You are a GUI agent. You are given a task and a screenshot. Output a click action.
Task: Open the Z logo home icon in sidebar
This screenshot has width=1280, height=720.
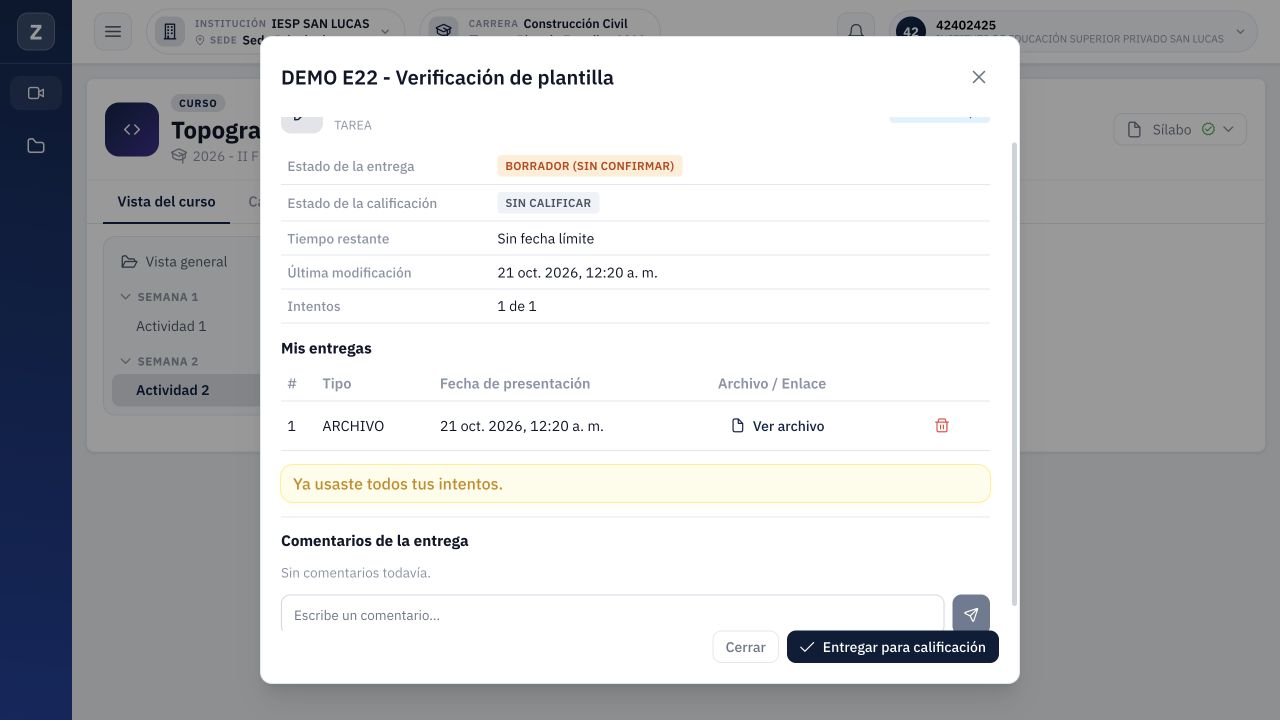pyautogui.click(x=36, y=32)
